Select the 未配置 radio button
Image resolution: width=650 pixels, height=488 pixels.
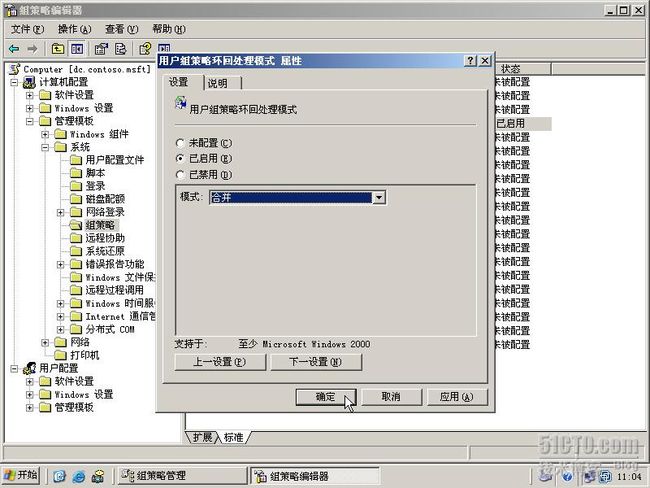[180, 143]
